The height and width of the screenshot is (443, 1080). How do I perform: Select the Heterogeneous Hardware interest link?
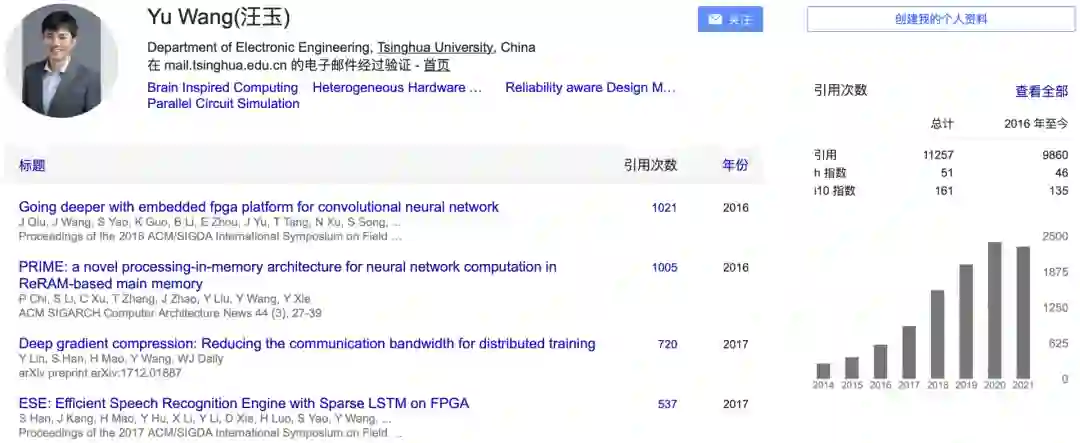397,87
